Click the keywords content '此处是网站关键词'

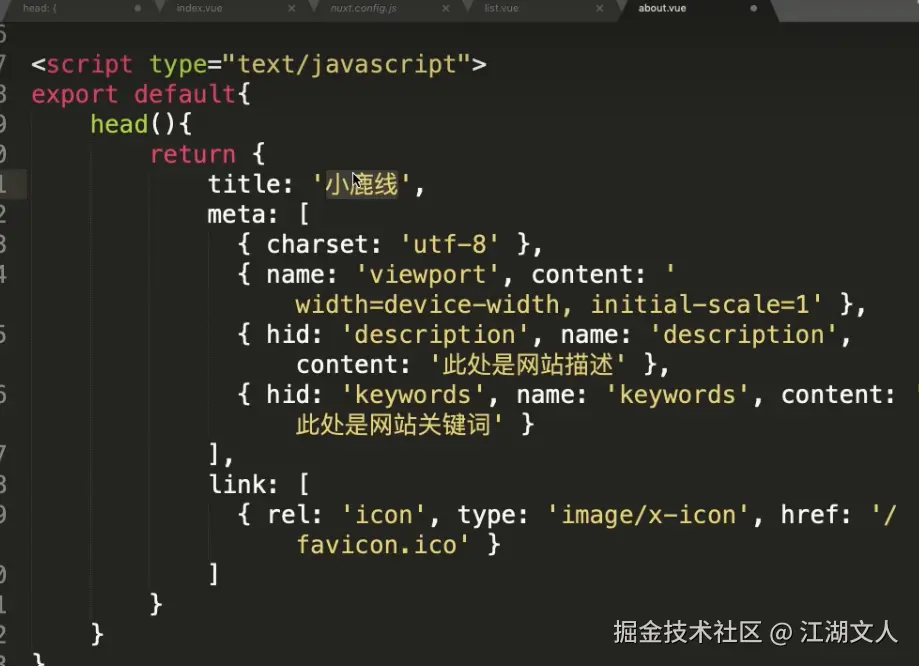pos(393,424)
